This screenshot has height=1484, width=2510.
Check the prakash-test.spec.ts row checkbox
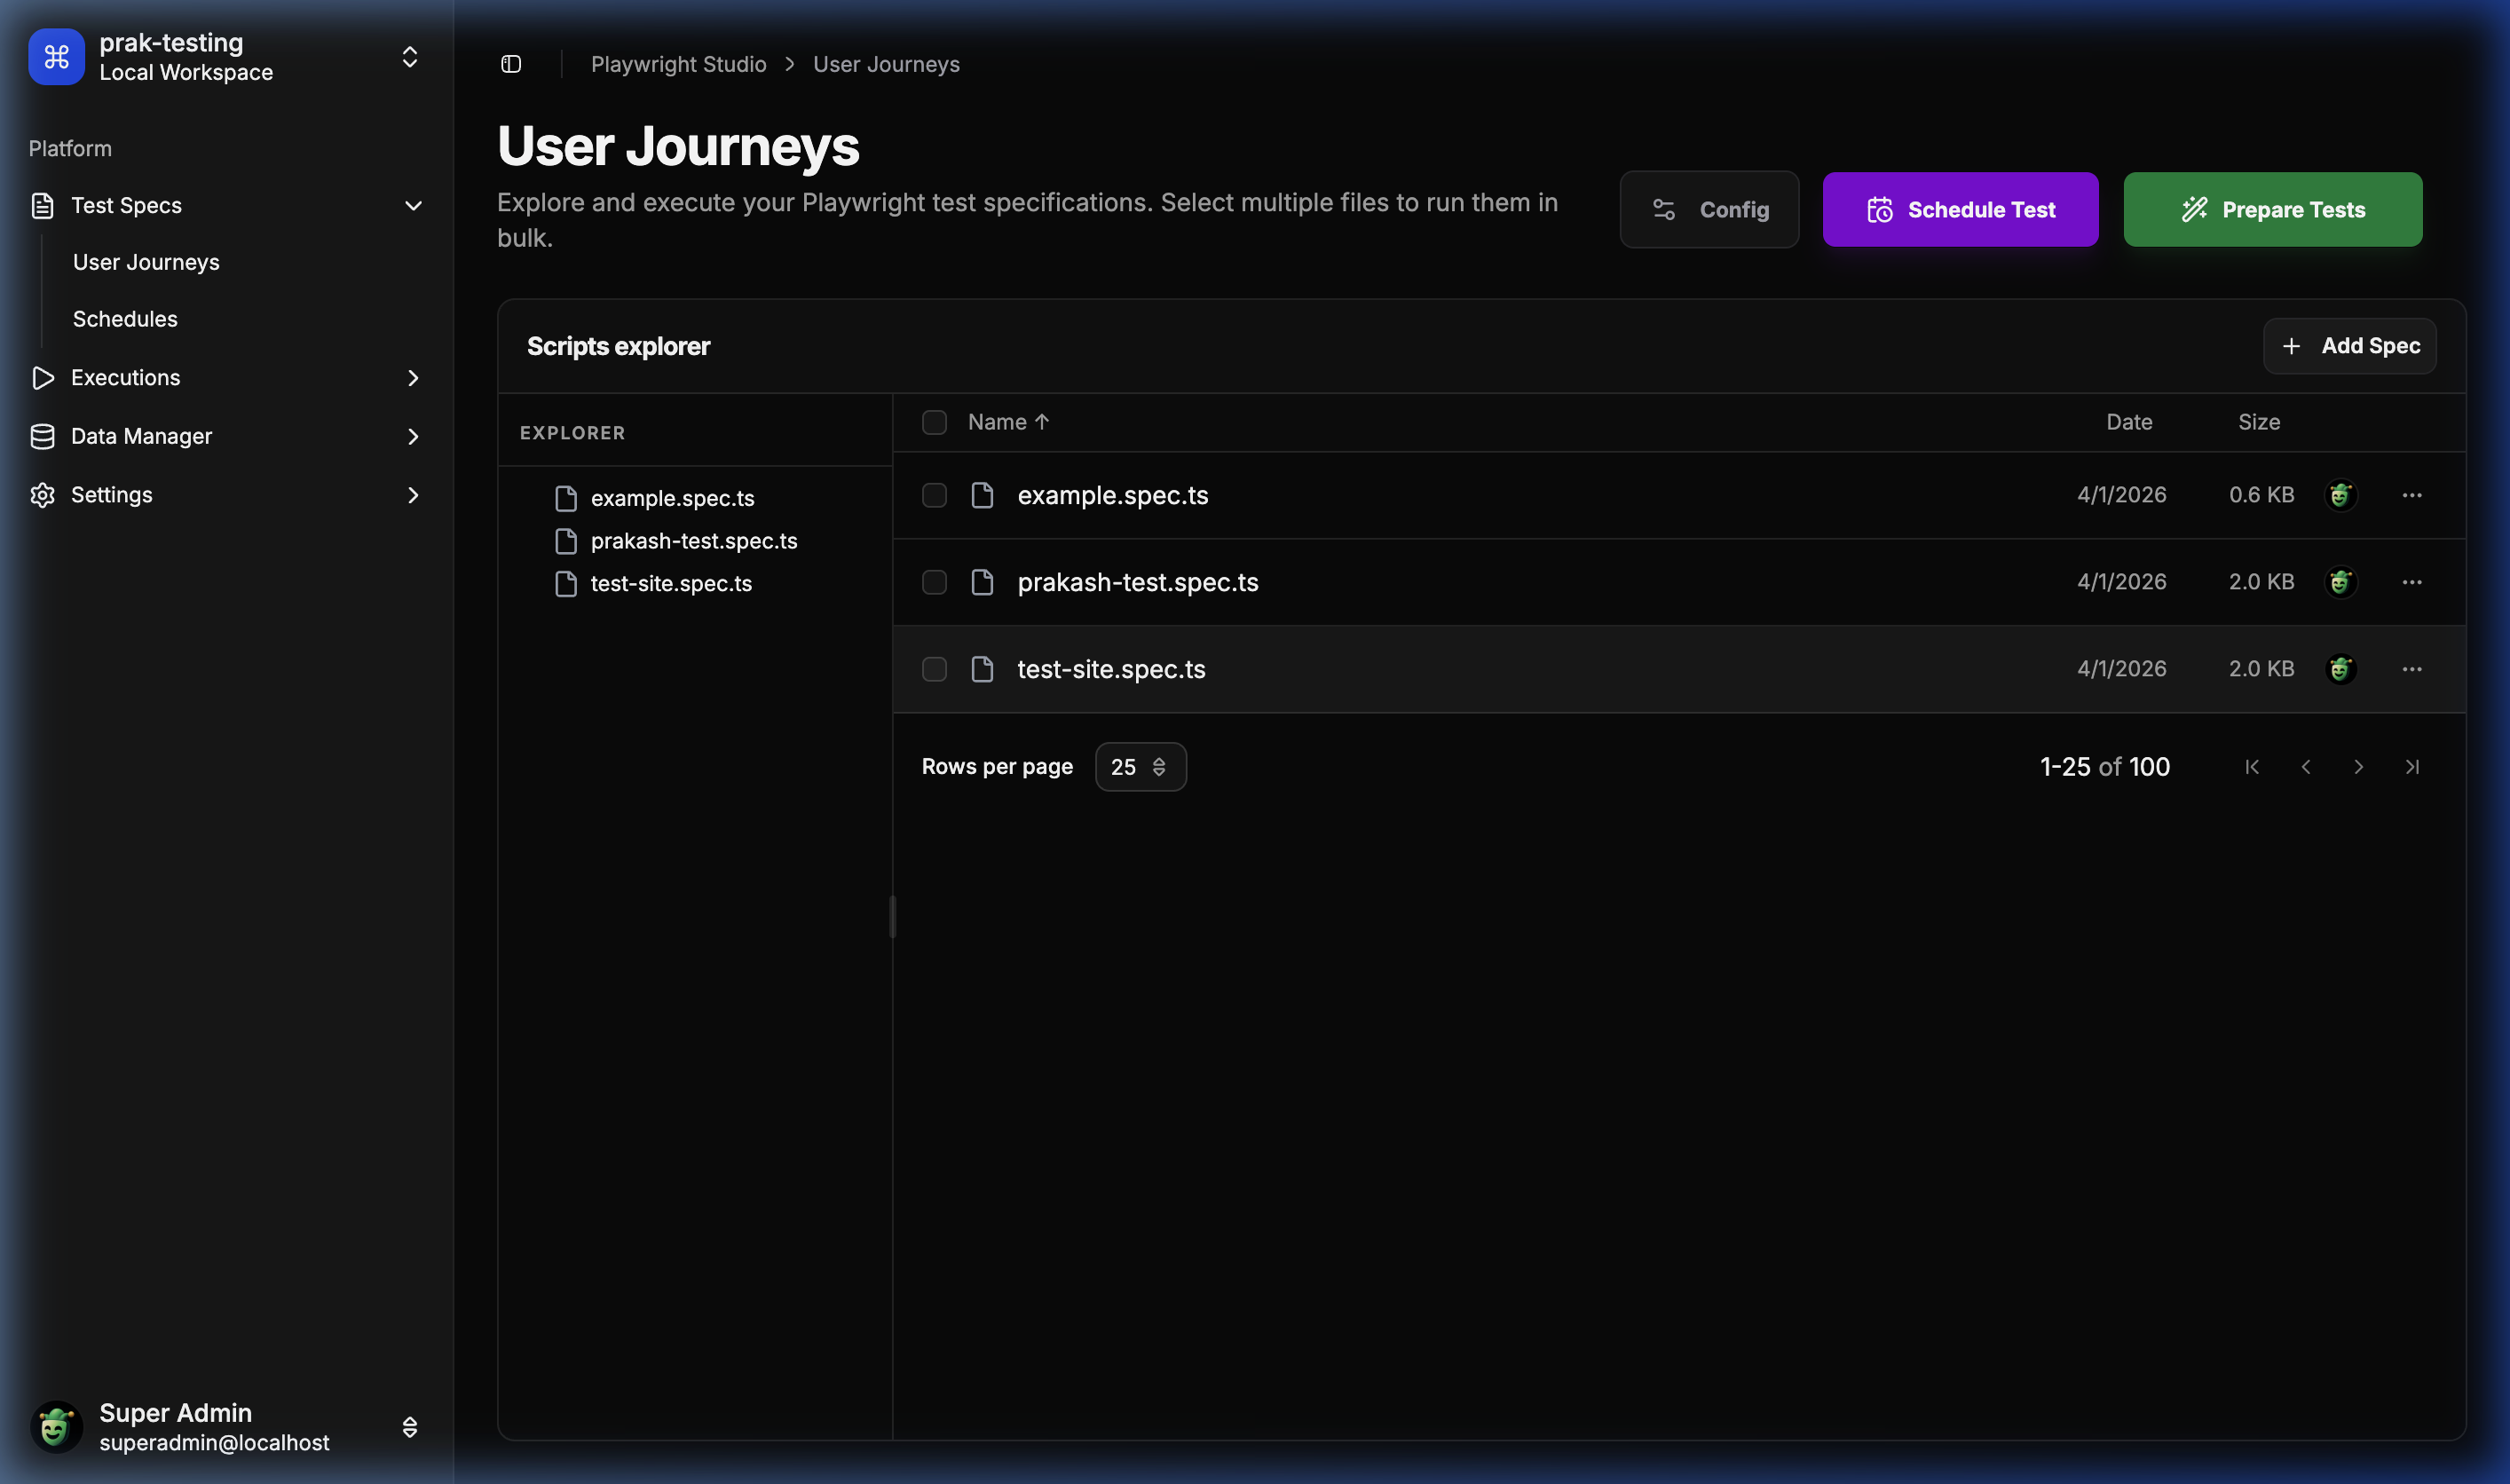pos(934,582)
